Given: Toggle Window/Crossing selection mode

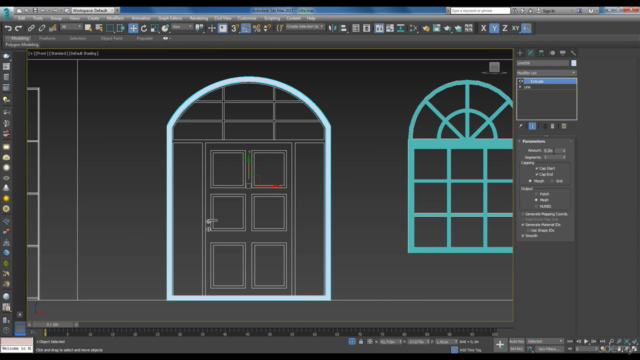Looking at the screenshot, I should tap(121, 28).
